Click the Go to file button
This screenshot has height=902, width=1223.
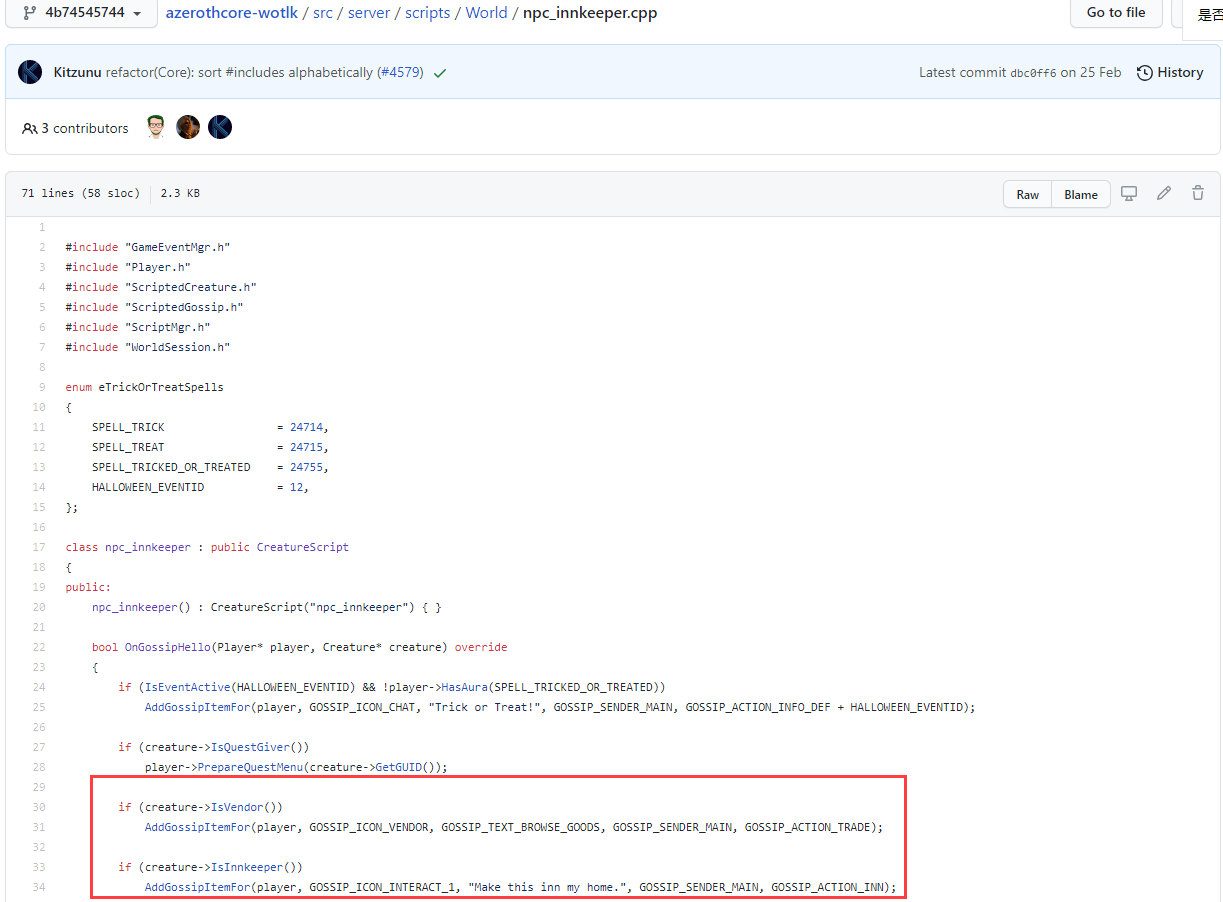coord(1115,14)
